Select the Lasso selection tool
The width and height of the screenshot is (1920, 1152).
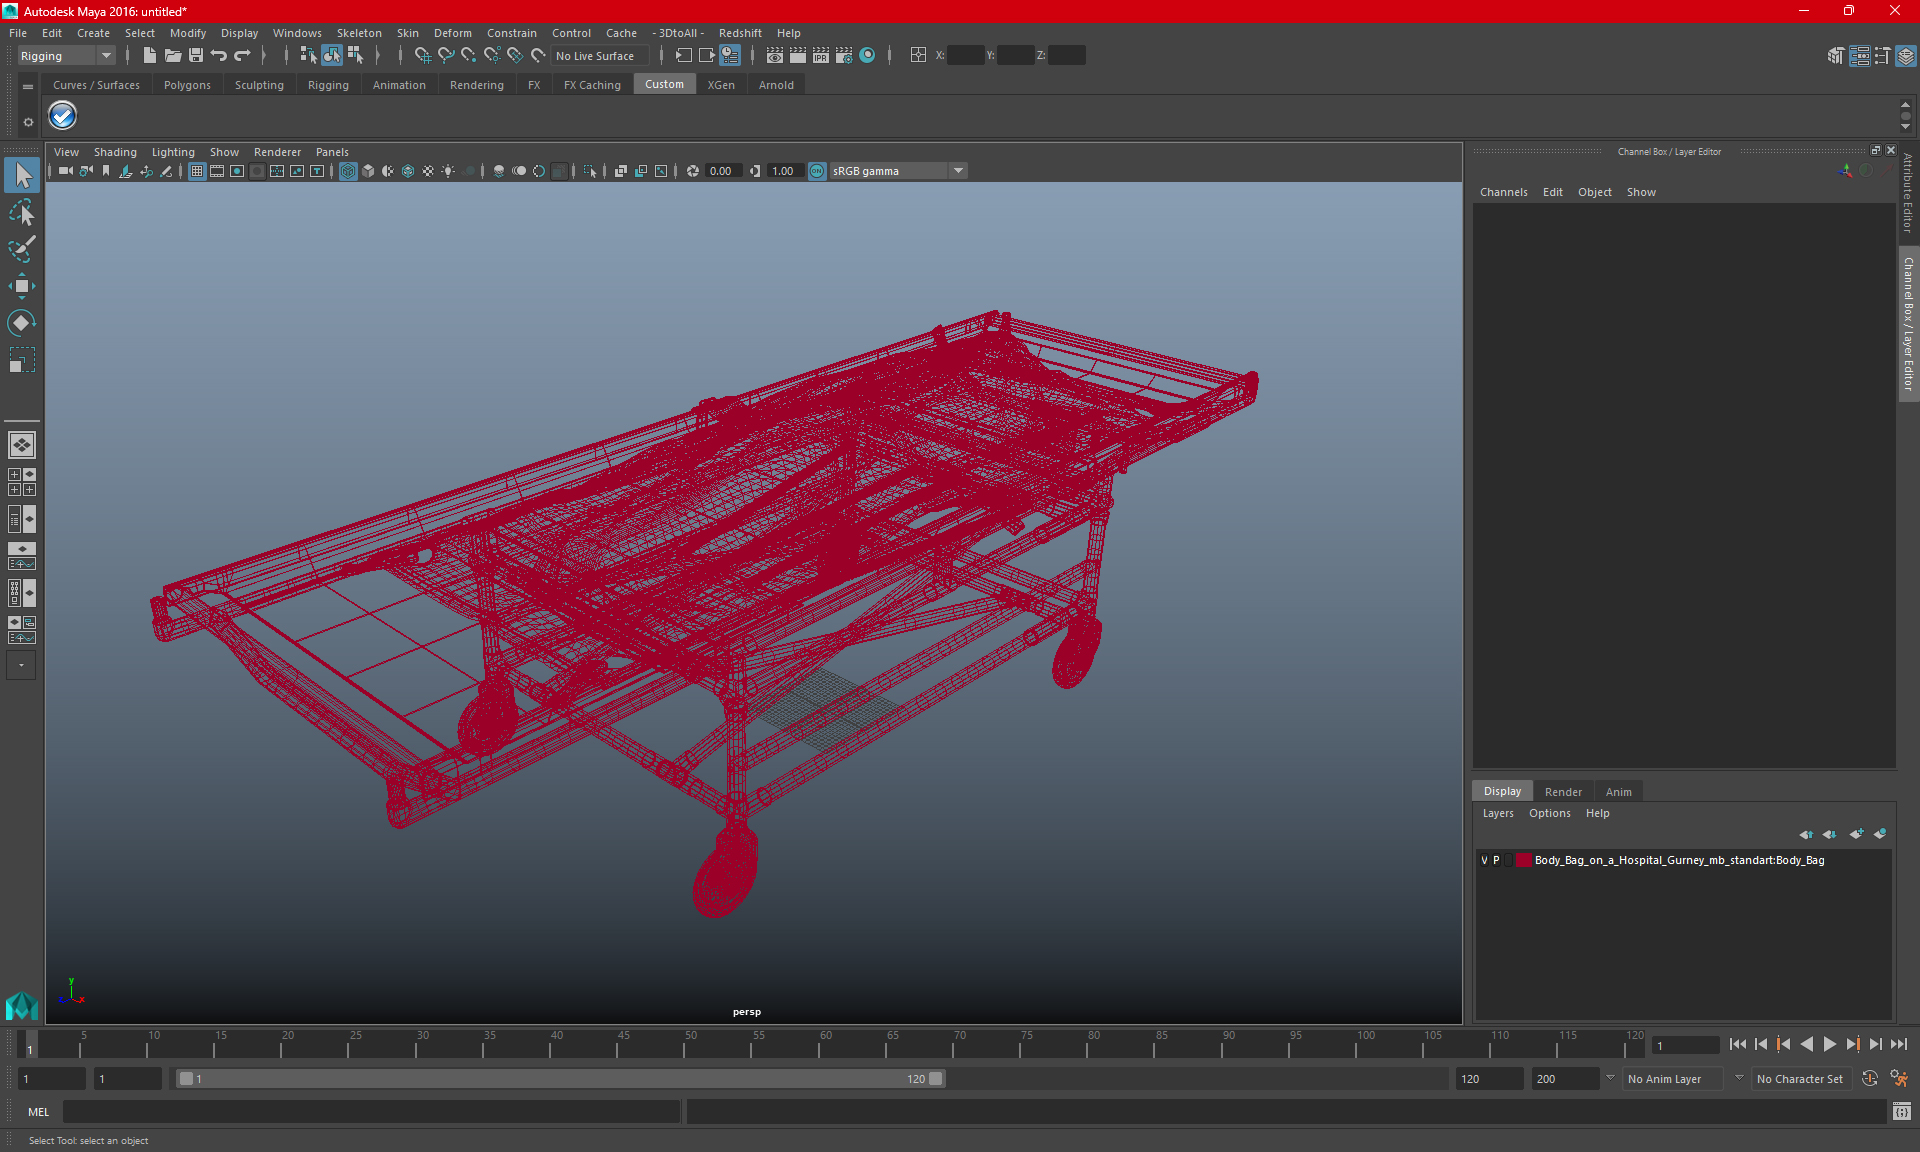click(x=22, y=212)
